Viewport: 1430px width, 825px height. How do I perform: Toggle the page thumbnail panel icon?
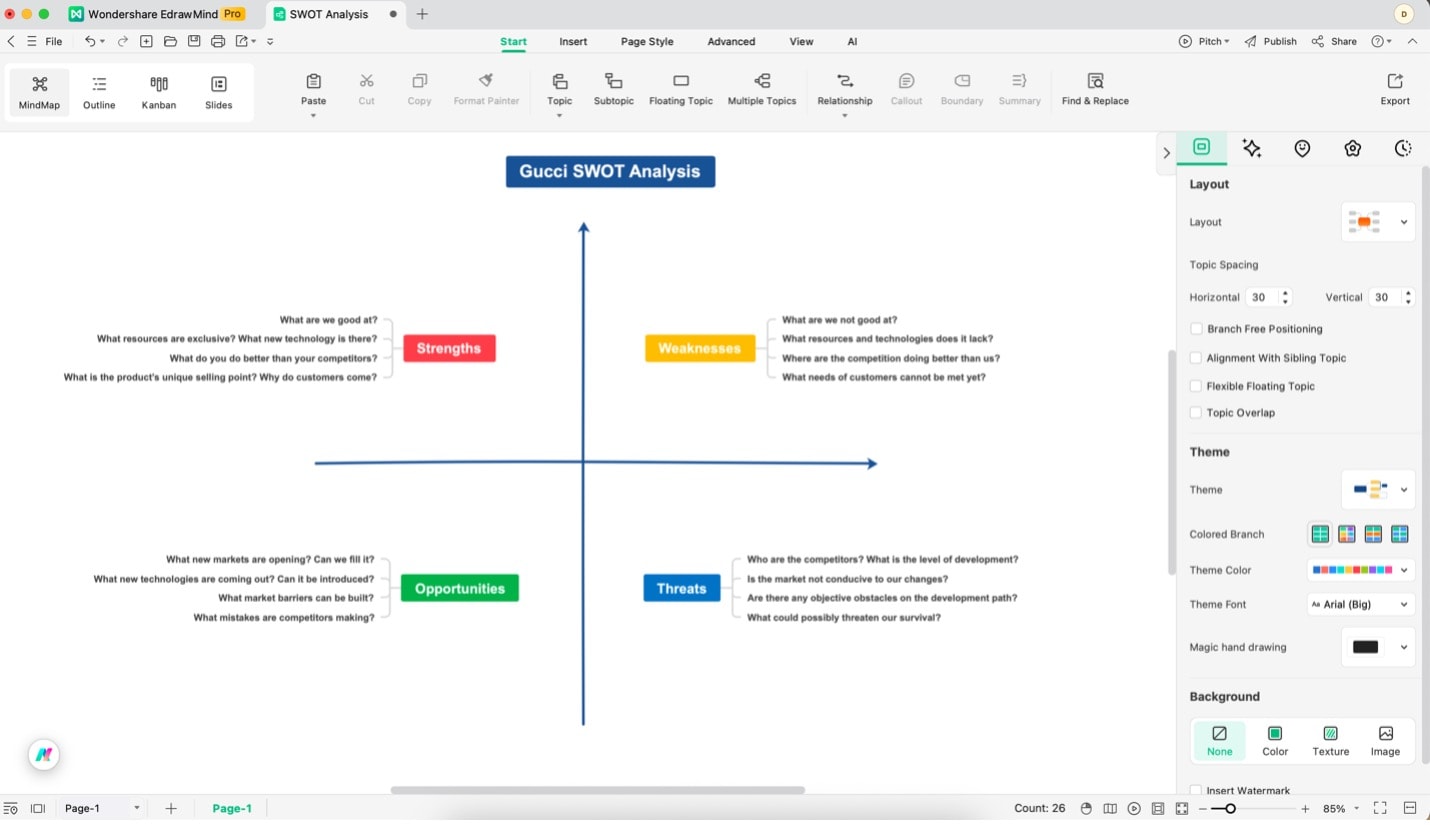click(x=38, y=808)
